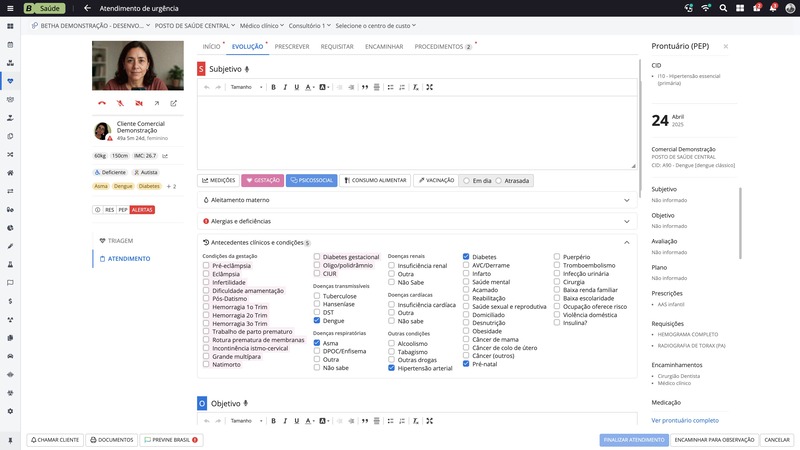
Task: Mute microphone under patient video
Action: pos(120,103)
